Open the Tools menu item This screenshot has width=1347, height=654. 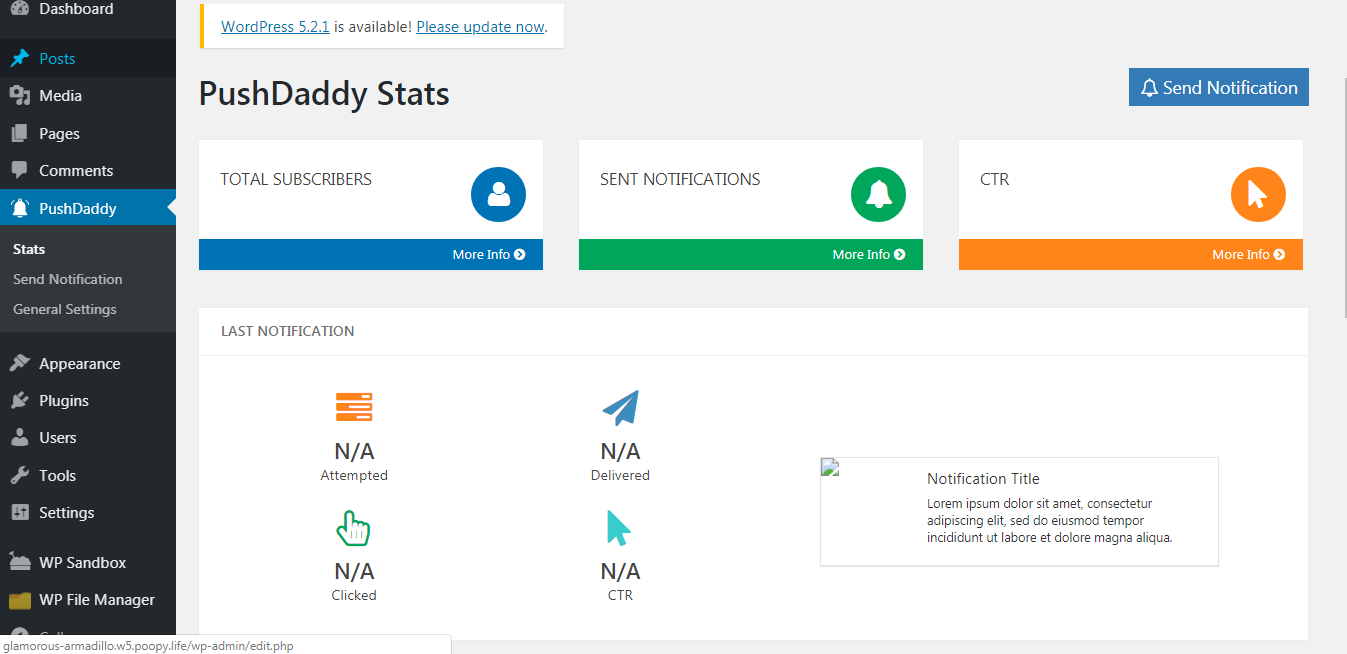[88, 475]
